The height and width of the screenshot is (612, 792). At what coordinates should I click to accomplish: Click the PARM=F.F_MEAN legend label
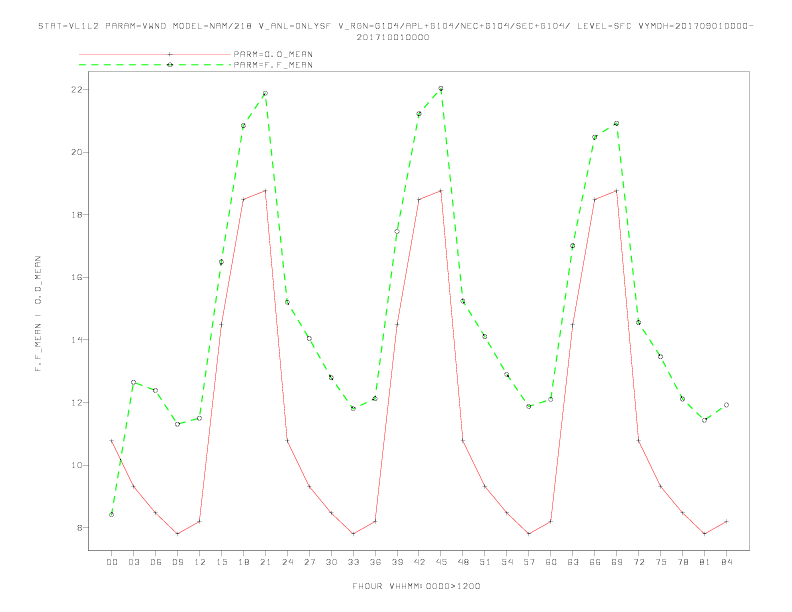pos(273,65)
